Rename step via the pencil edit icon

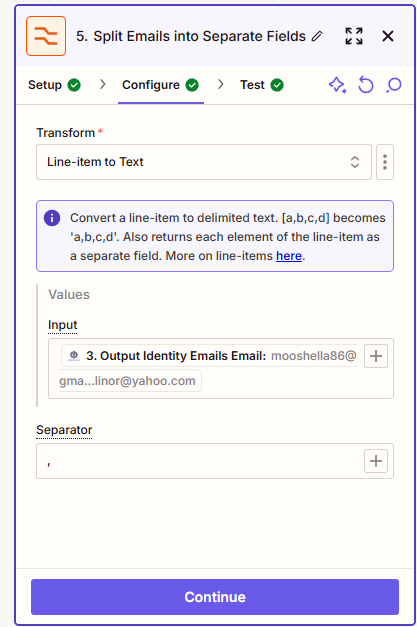(317, 36)
